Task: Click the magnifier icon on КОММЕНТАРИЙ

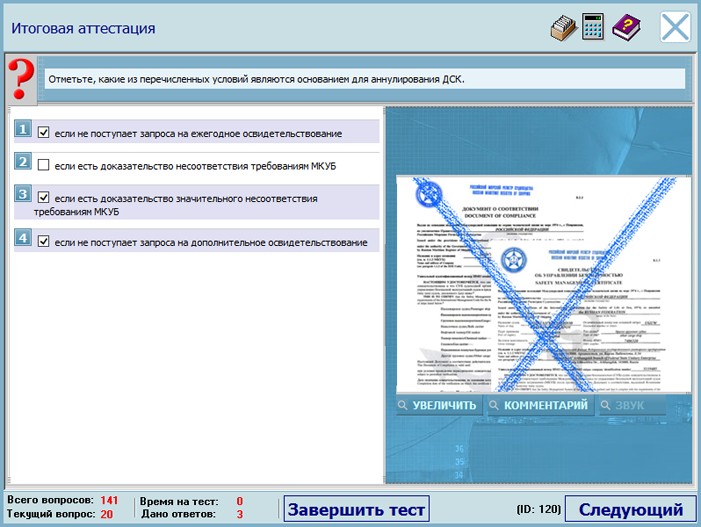Action: coord(494,405)
